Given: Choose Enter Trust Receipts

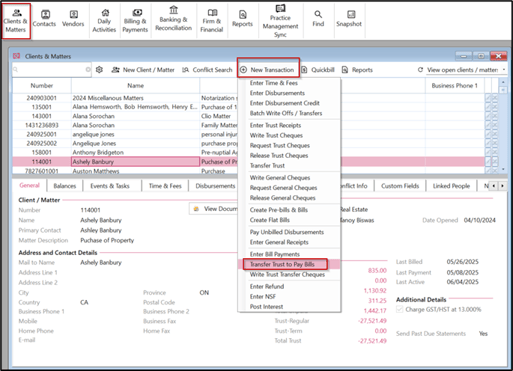Looking at the screenshot, I should [275, 125].
